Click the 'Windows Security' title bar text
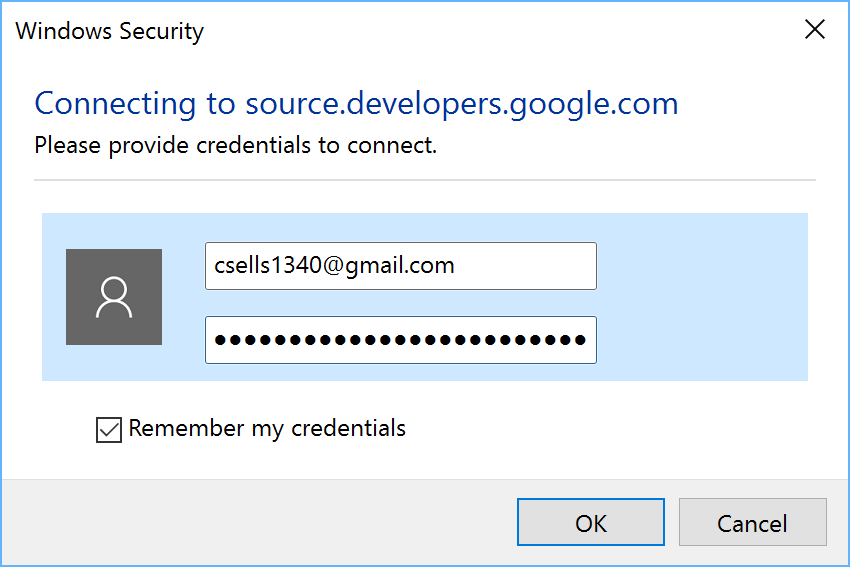Image resolution: width=850 pixels, height=567 pixels. point(110,31)
